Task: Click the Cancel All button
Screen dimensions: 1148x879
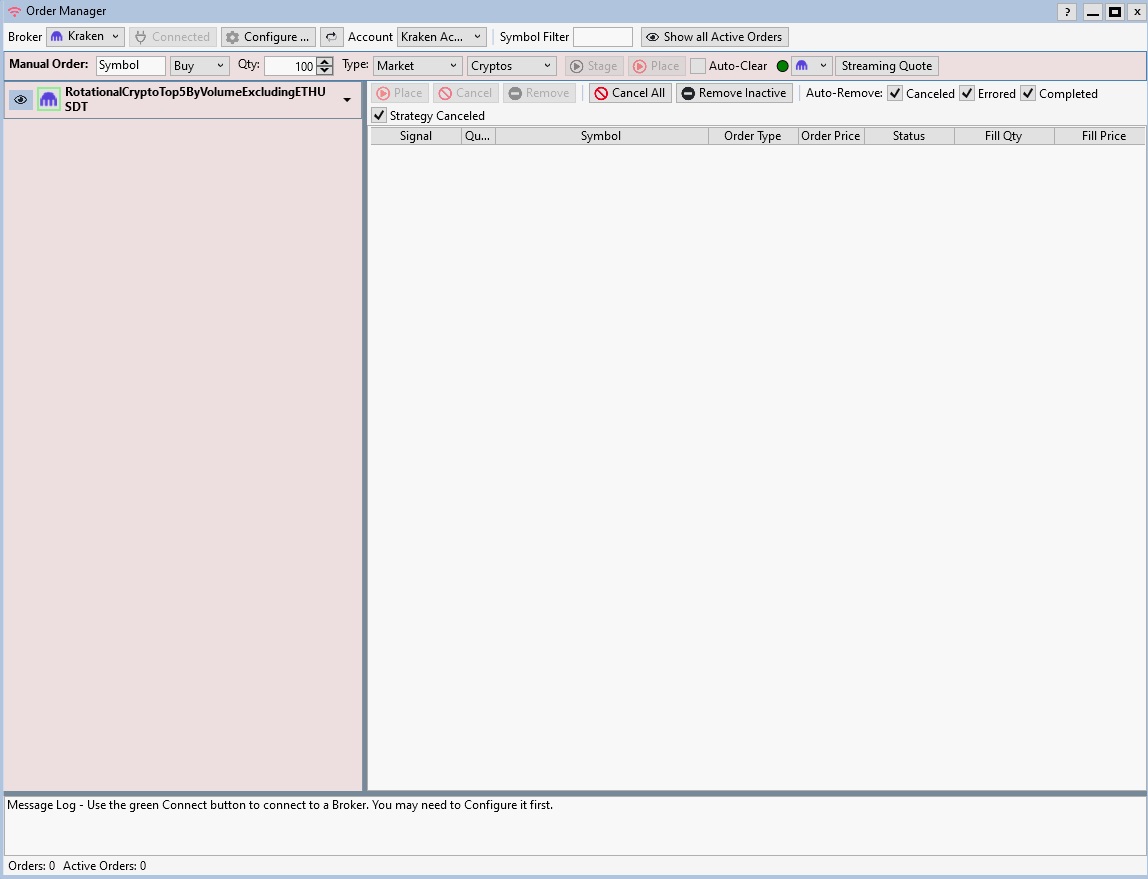Action: 629,93
